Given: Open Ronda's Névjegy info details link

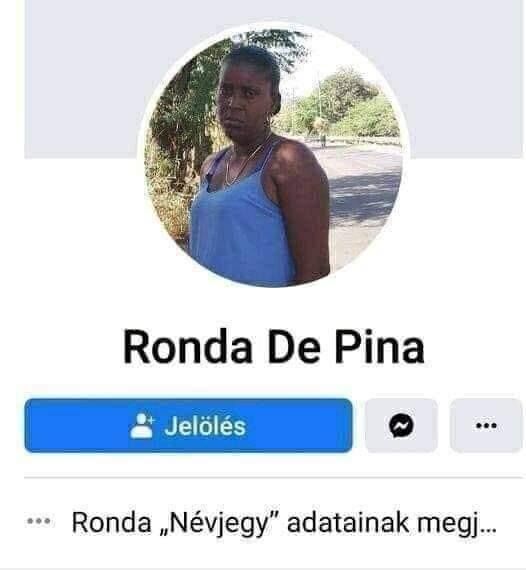Looking at the screenshot, I should 284,523.
